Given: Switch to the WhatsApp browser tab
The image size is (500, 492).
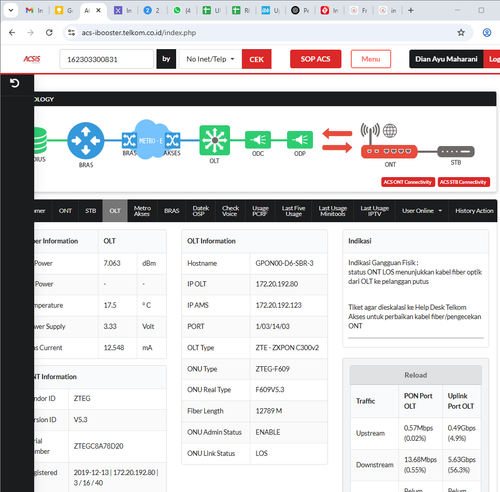Looking at the screenshot, I should point(182,10).
